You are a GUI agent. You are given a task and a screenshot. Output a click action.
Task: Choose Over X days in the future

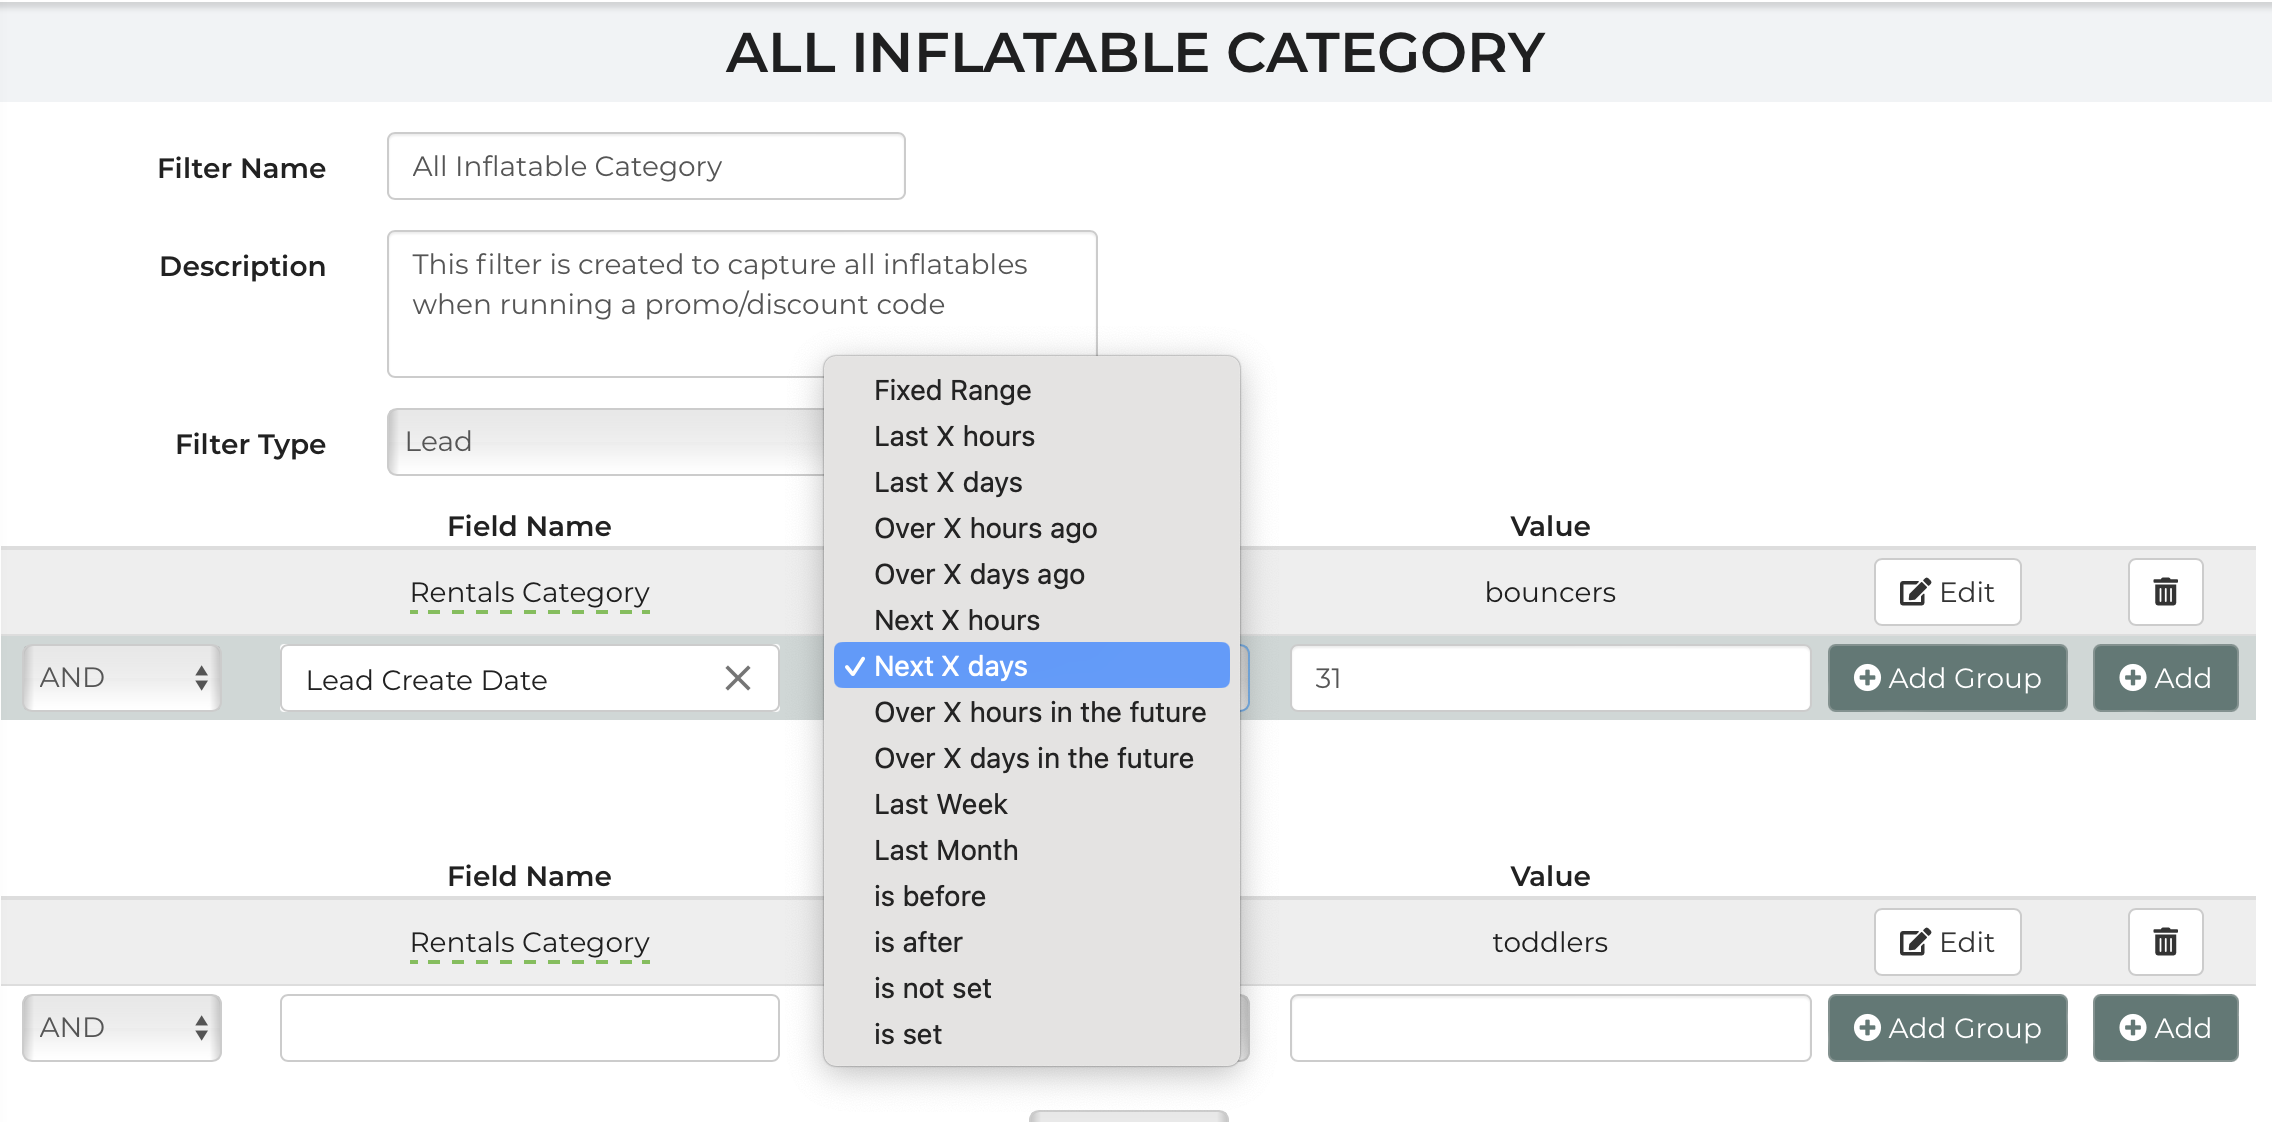pyautogui.click(x=1033, y=758)
